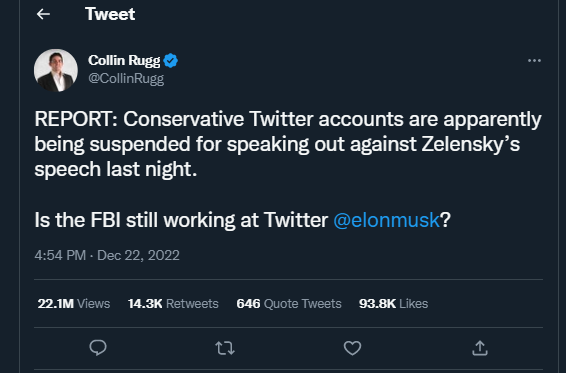Retweet using the arrows icon

click(x=225, y=348)
